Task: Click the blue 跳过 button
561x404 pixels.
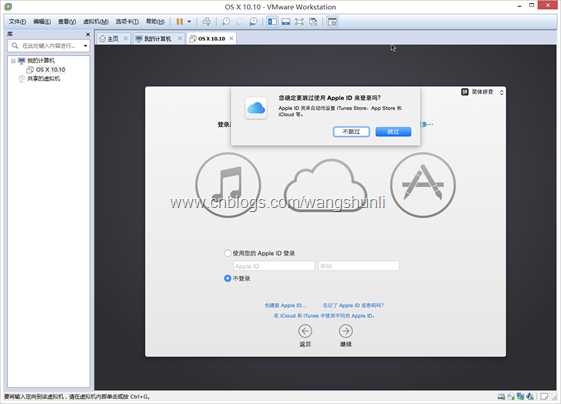Action: click(393, 132)
